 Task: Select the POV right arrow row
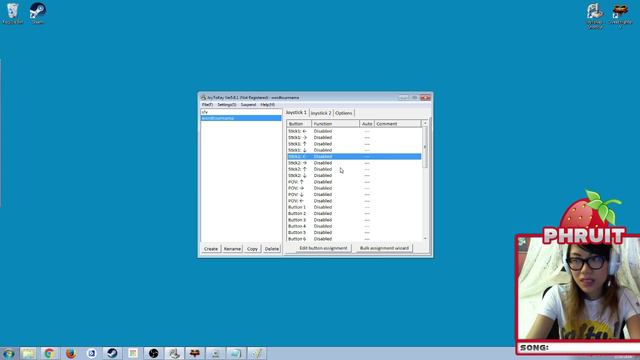[x=354, y=188]
